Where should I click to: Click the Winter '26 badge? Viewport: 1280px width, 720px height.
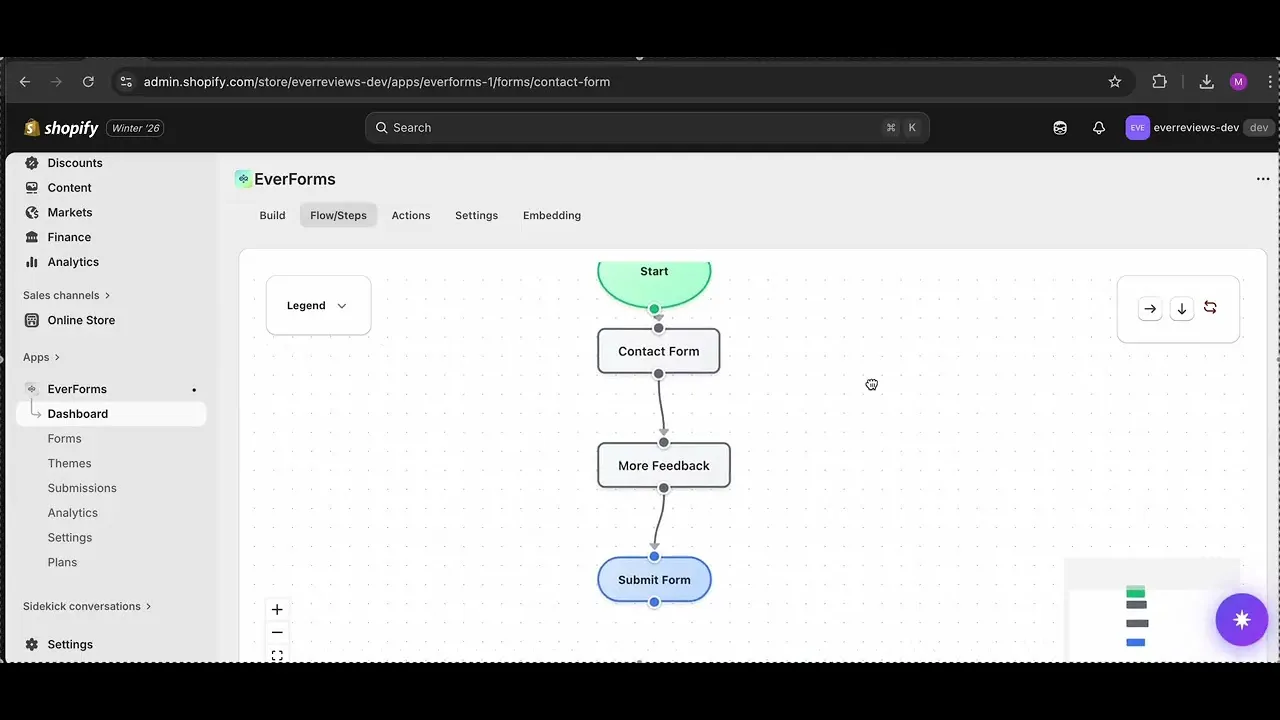coord(136,128)
